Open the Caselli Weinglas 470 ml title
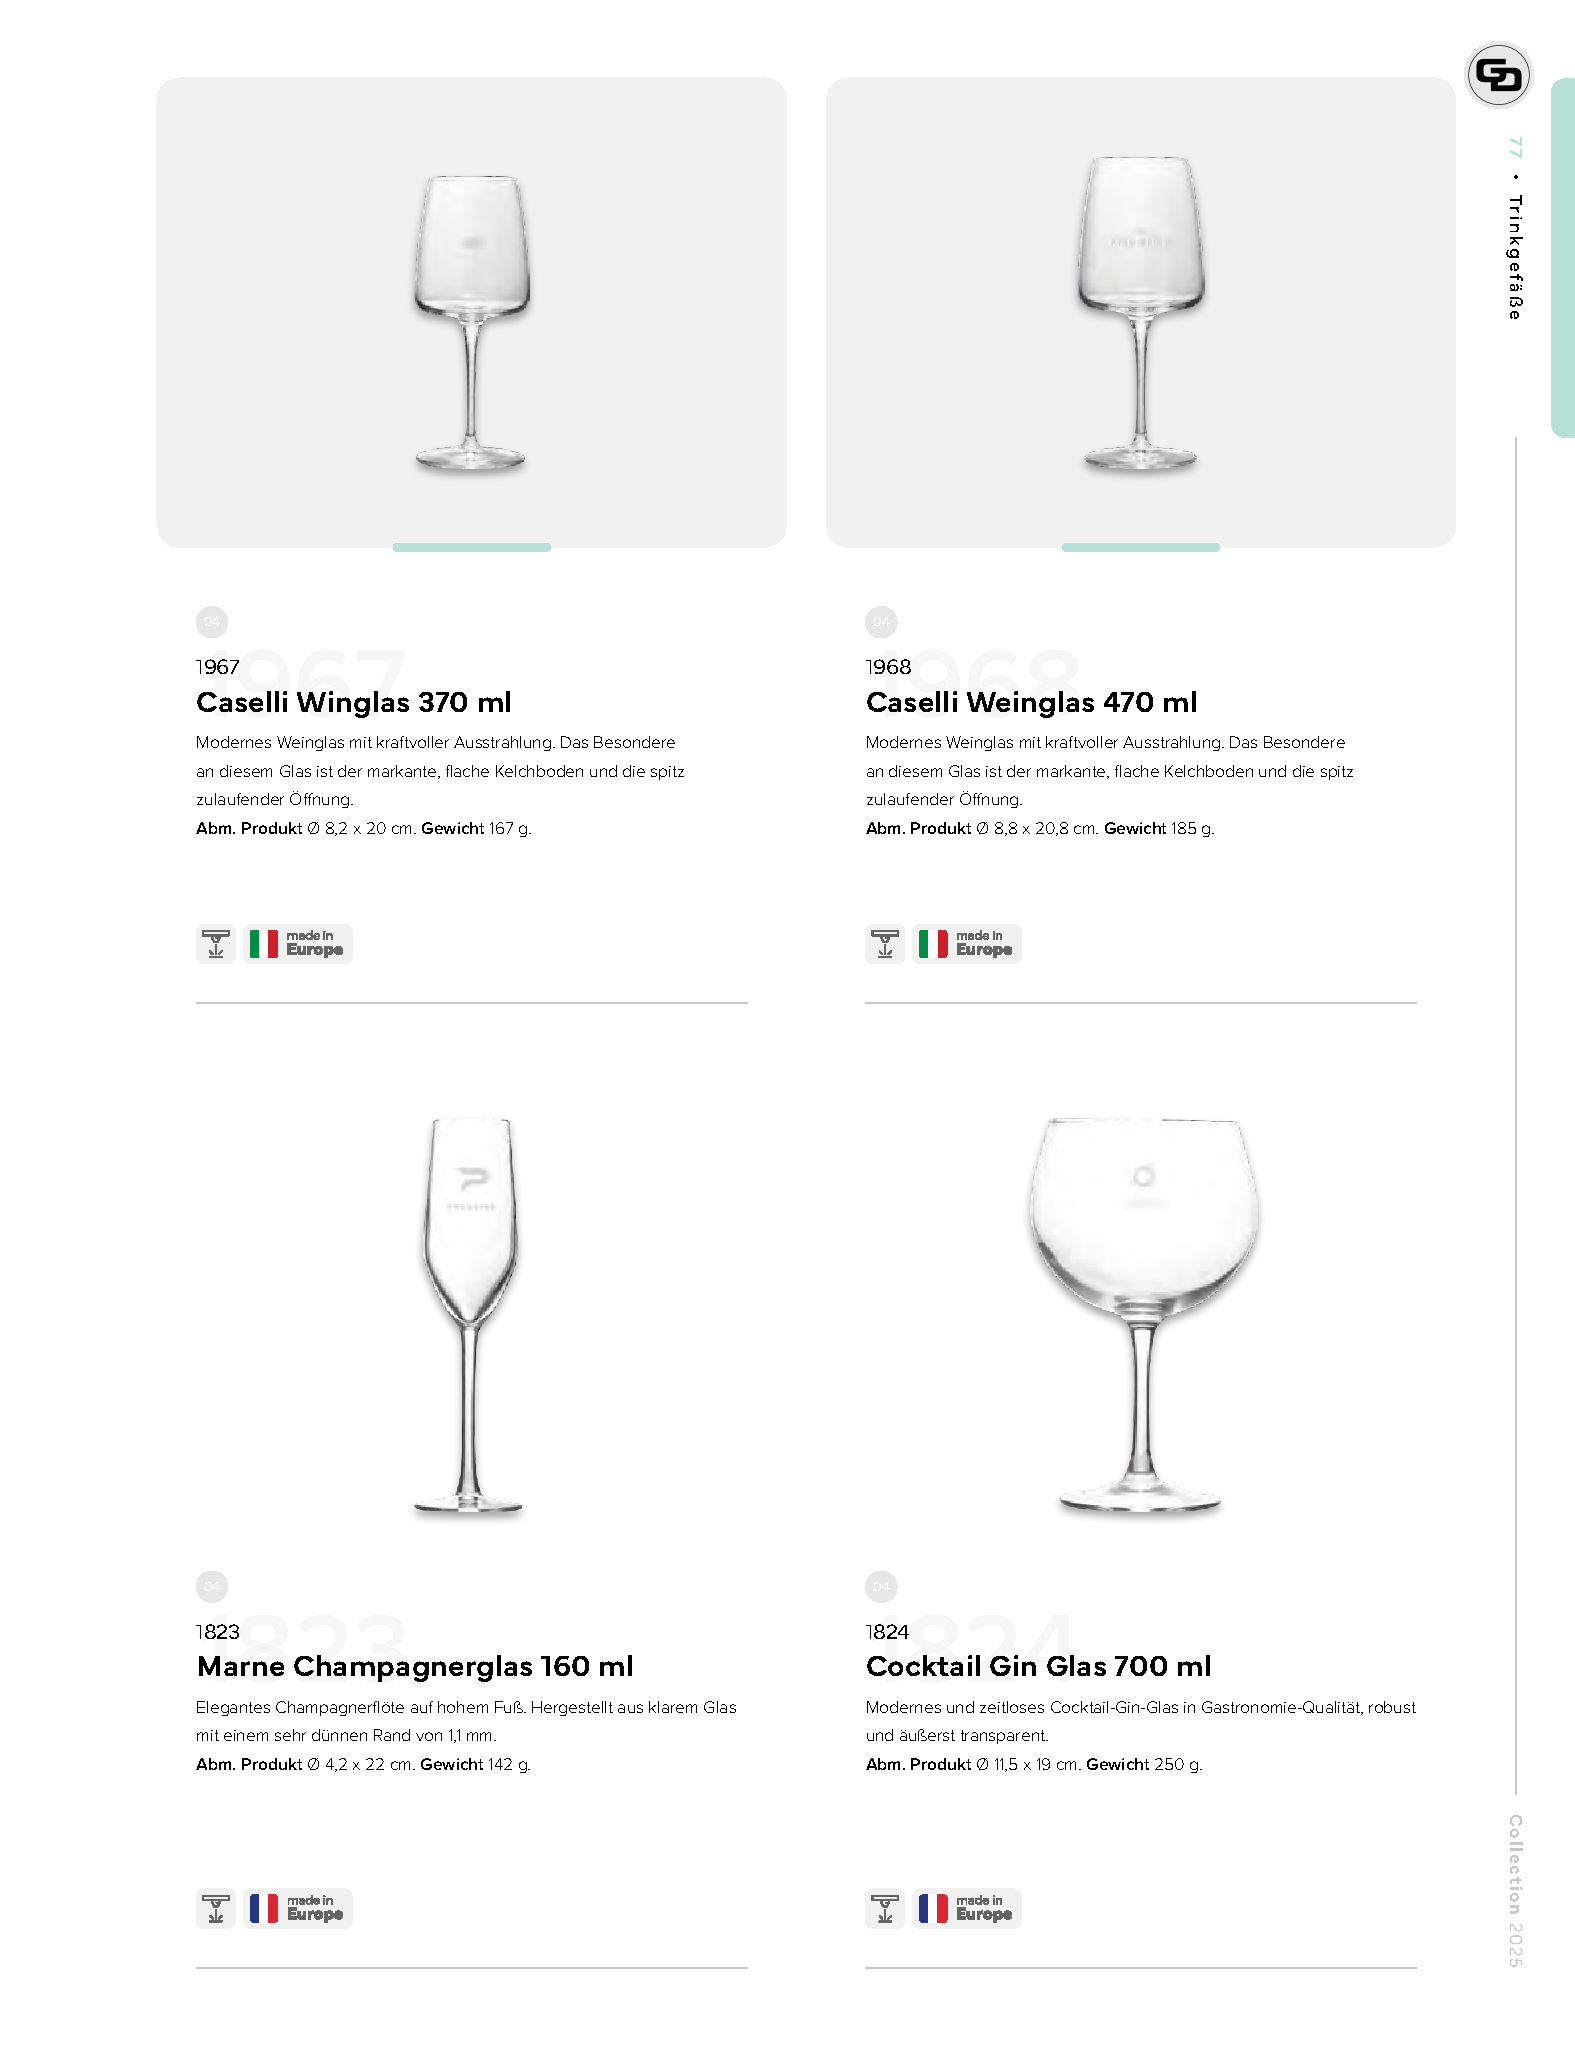1575x2047 pixels. 1031,702
